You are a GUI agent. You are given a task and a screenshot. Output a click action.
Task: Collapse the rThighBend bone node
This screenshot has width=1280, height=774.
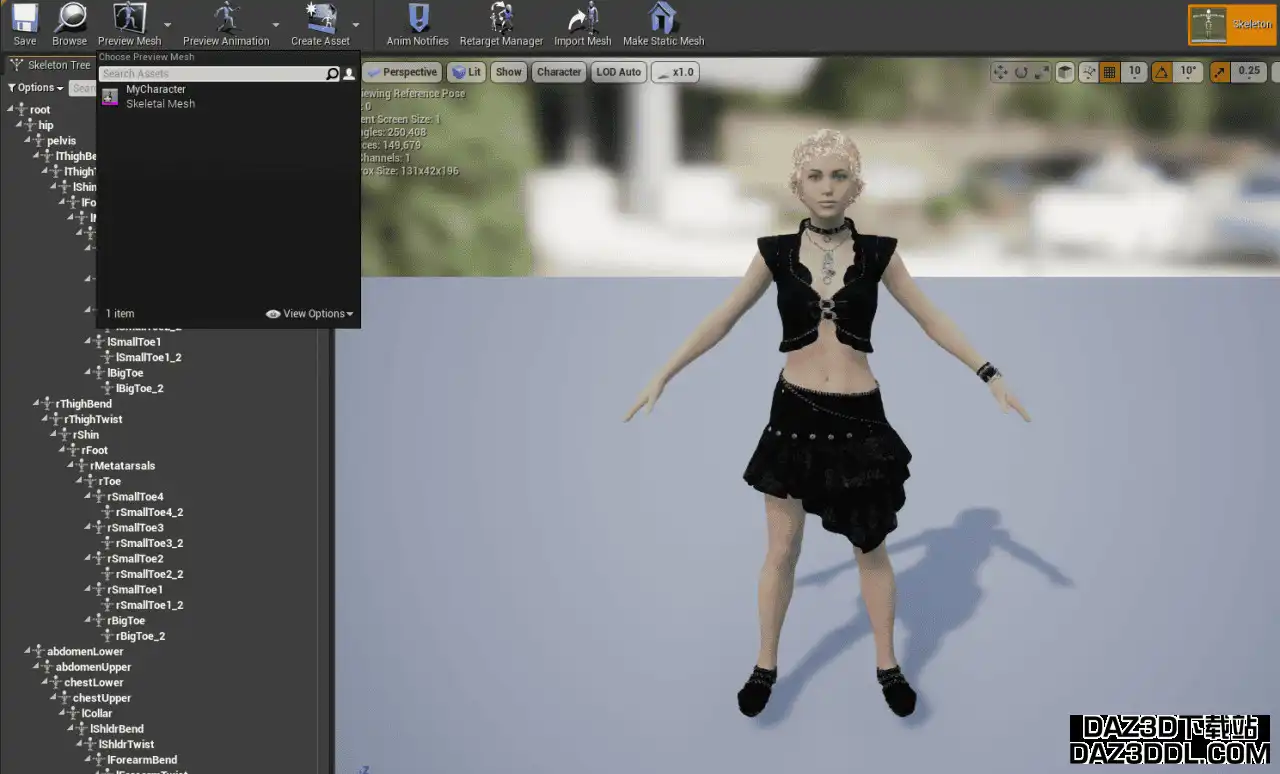tap(37, 404)
